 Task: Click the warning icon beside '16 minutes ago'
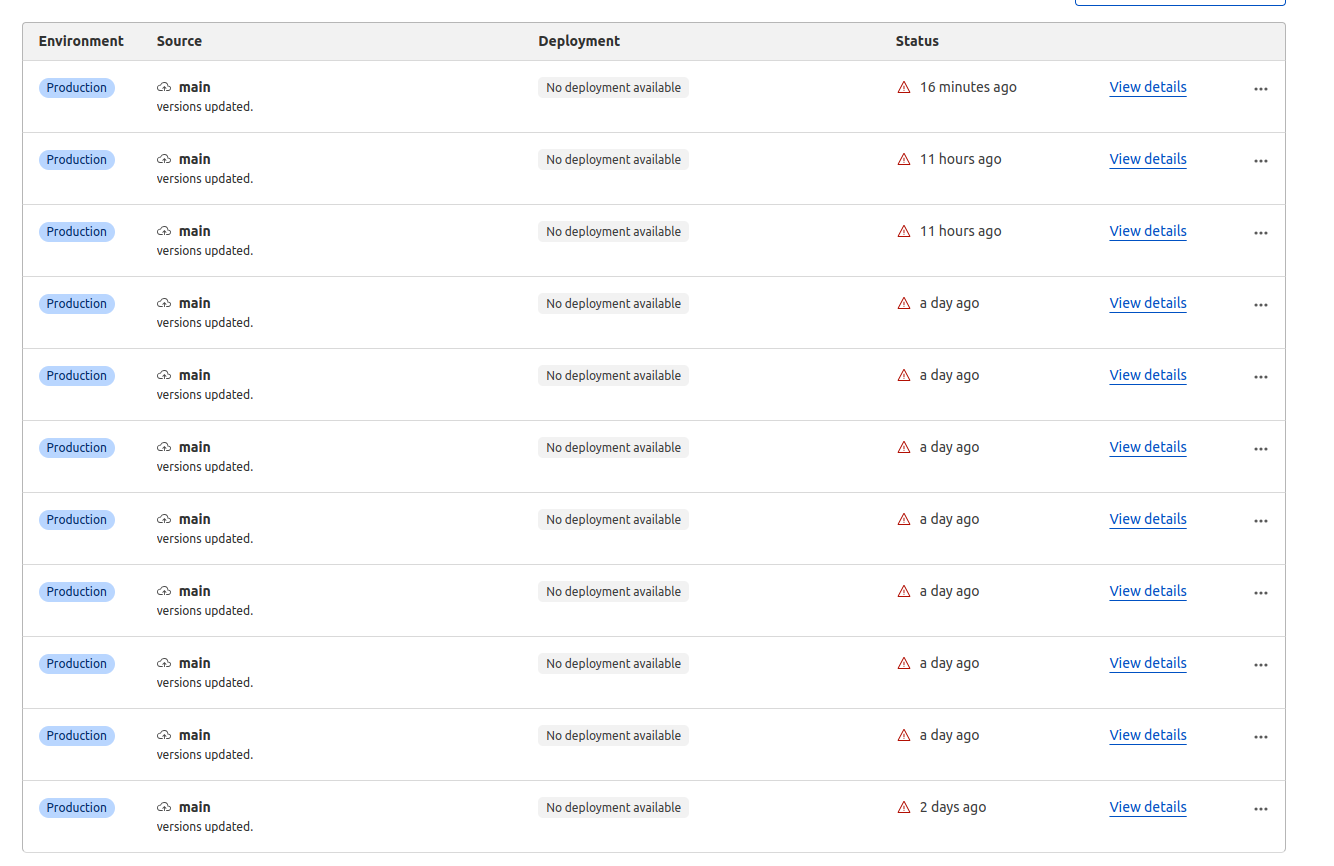[x=904, y=88]
